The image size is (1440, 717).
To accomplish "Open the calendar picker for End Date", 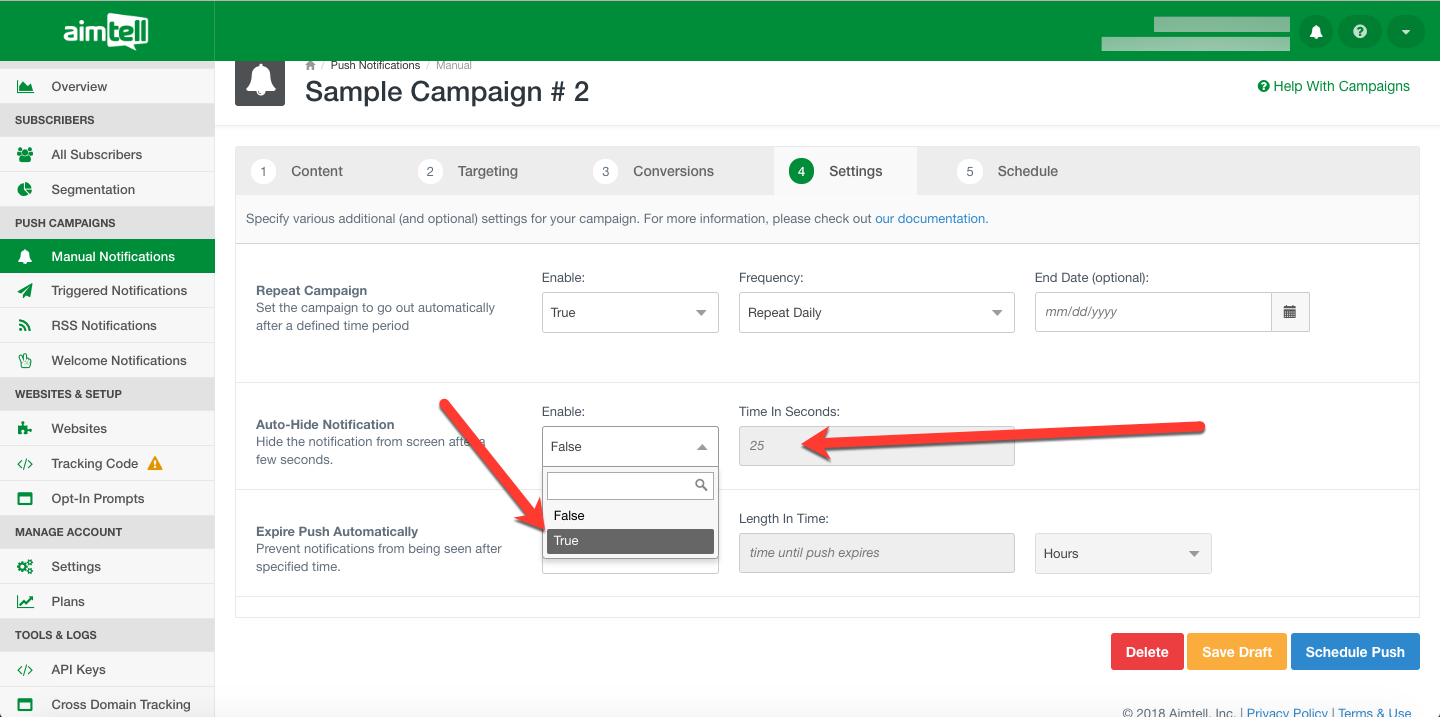I will coord(1290,312).
